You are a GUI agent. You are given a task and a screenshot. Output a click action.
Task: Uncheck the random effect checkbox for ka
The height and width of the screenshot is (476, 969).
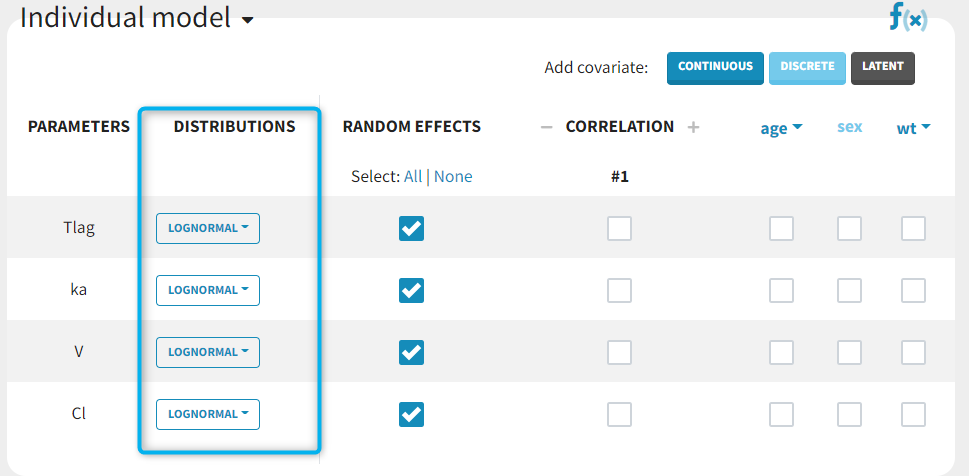tap(411, 291)
